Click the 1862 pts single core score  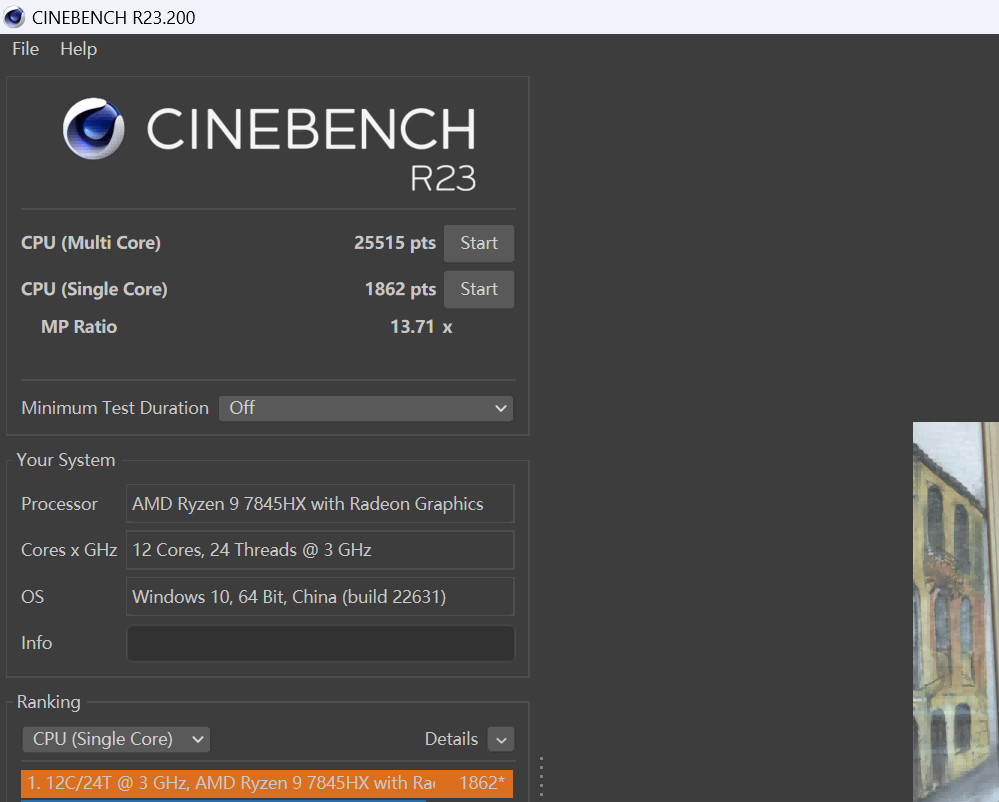(x=400, y=289)
